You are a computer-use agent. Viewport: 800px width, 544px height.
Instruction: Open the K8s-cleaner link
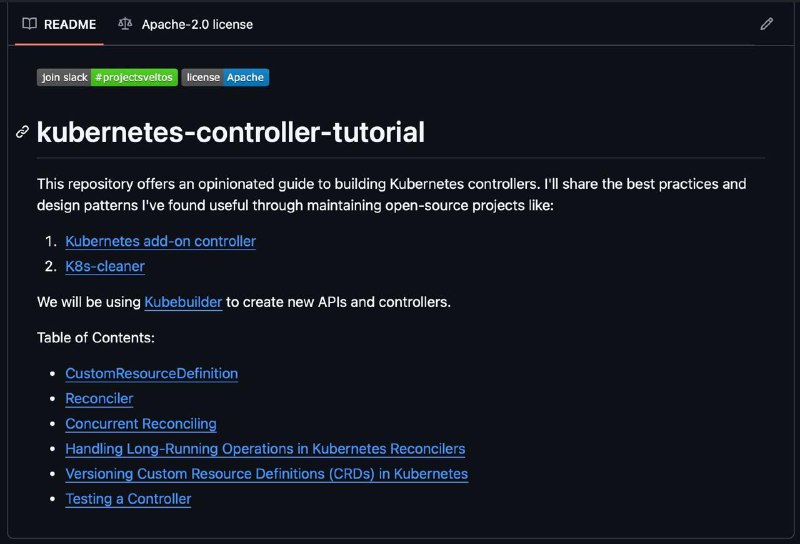[x=105, y=266]
